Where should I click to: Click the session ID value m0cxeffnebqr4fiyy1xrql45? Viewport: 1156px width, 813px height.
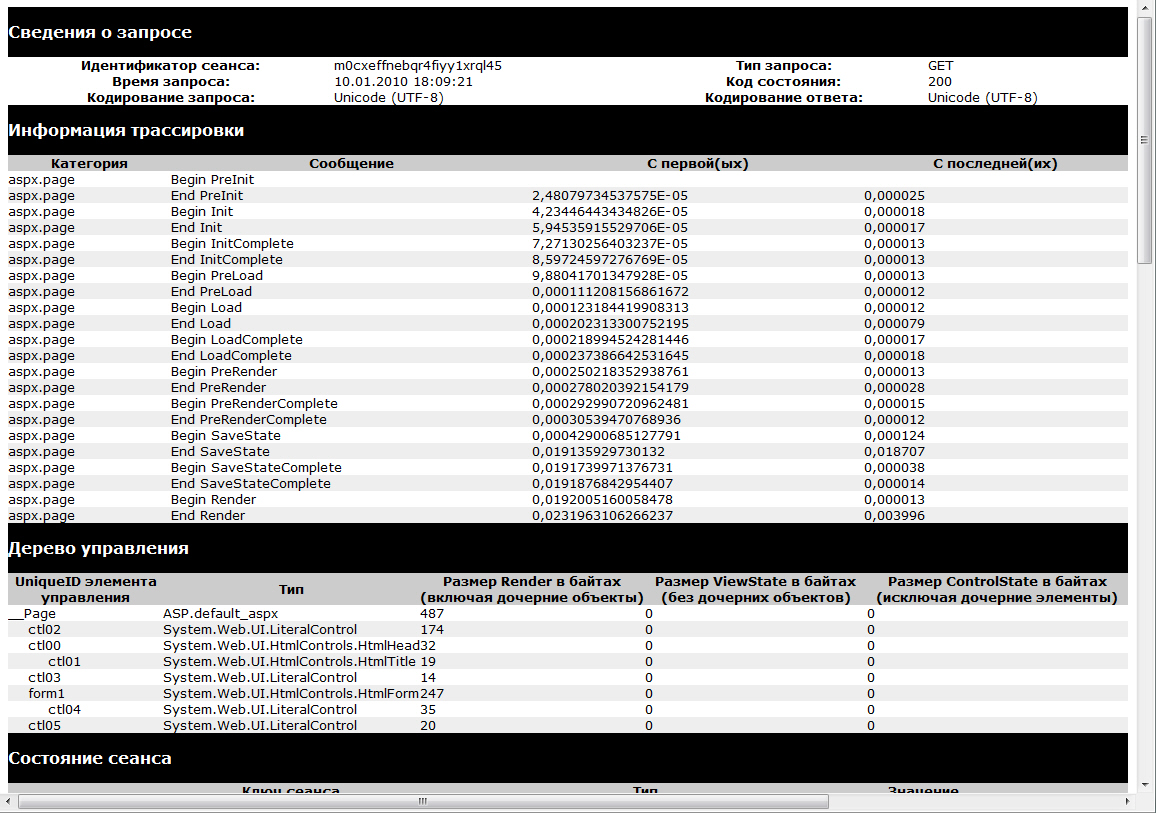pyautogui.click(x=418, y=66)
